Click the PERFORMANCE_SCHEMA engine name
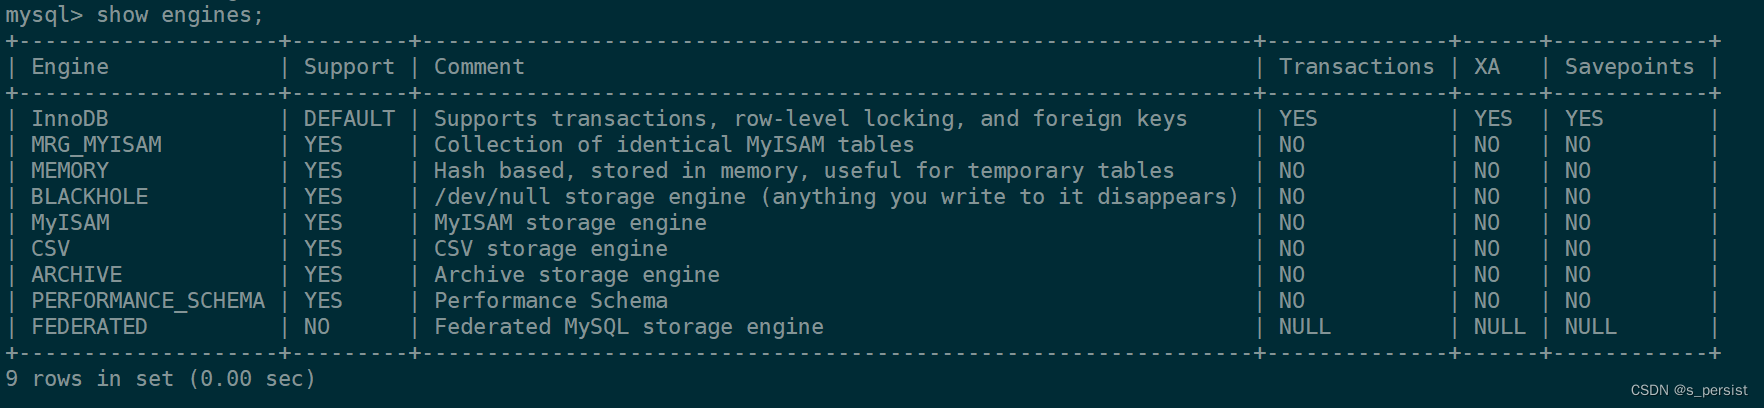Screen dimensions: 1764x408 coord(148,301)
